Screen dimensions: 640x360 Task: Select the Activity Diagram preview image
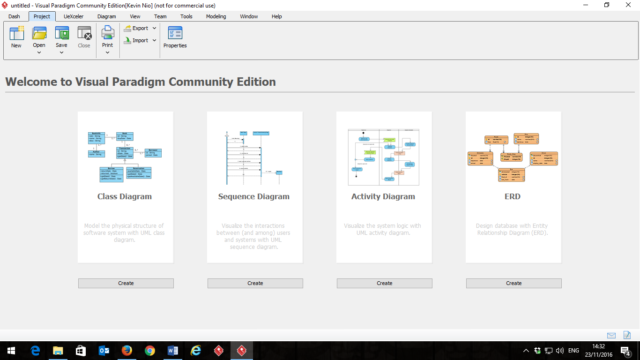[383, 157]
